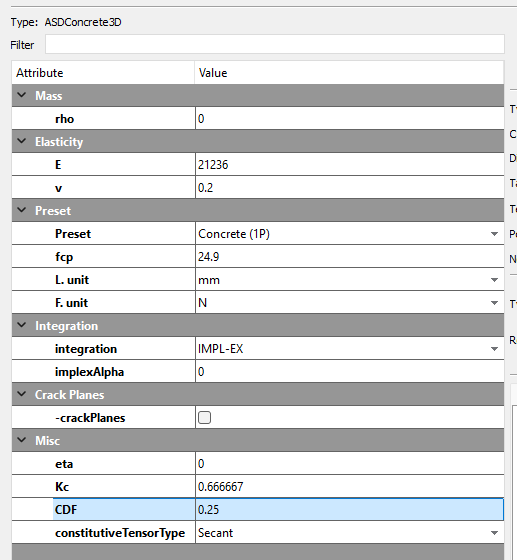Edit the Kc value 0.666667
This screenshot has height=560, width=517.
[x=350, y=486]
